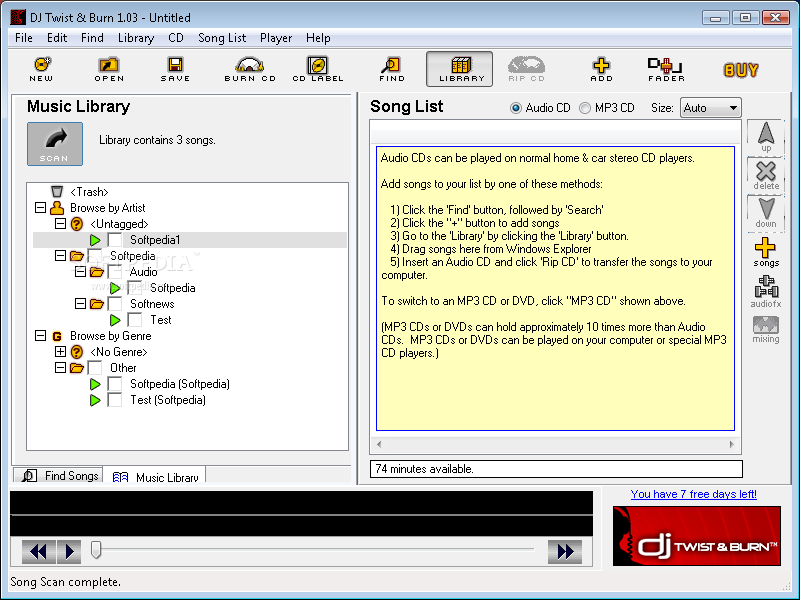Click the DJ Twist & Burn banner

tap(696, 536)
